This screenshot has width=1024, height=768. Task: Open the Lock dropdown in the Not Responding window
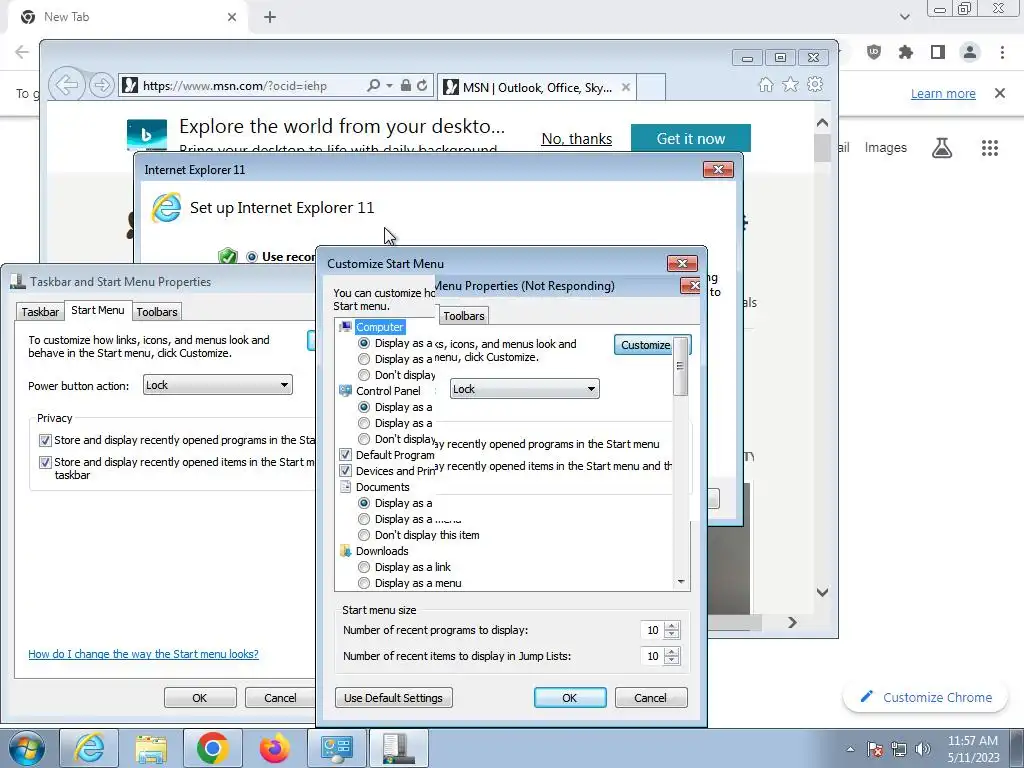[x=524, y=389]
